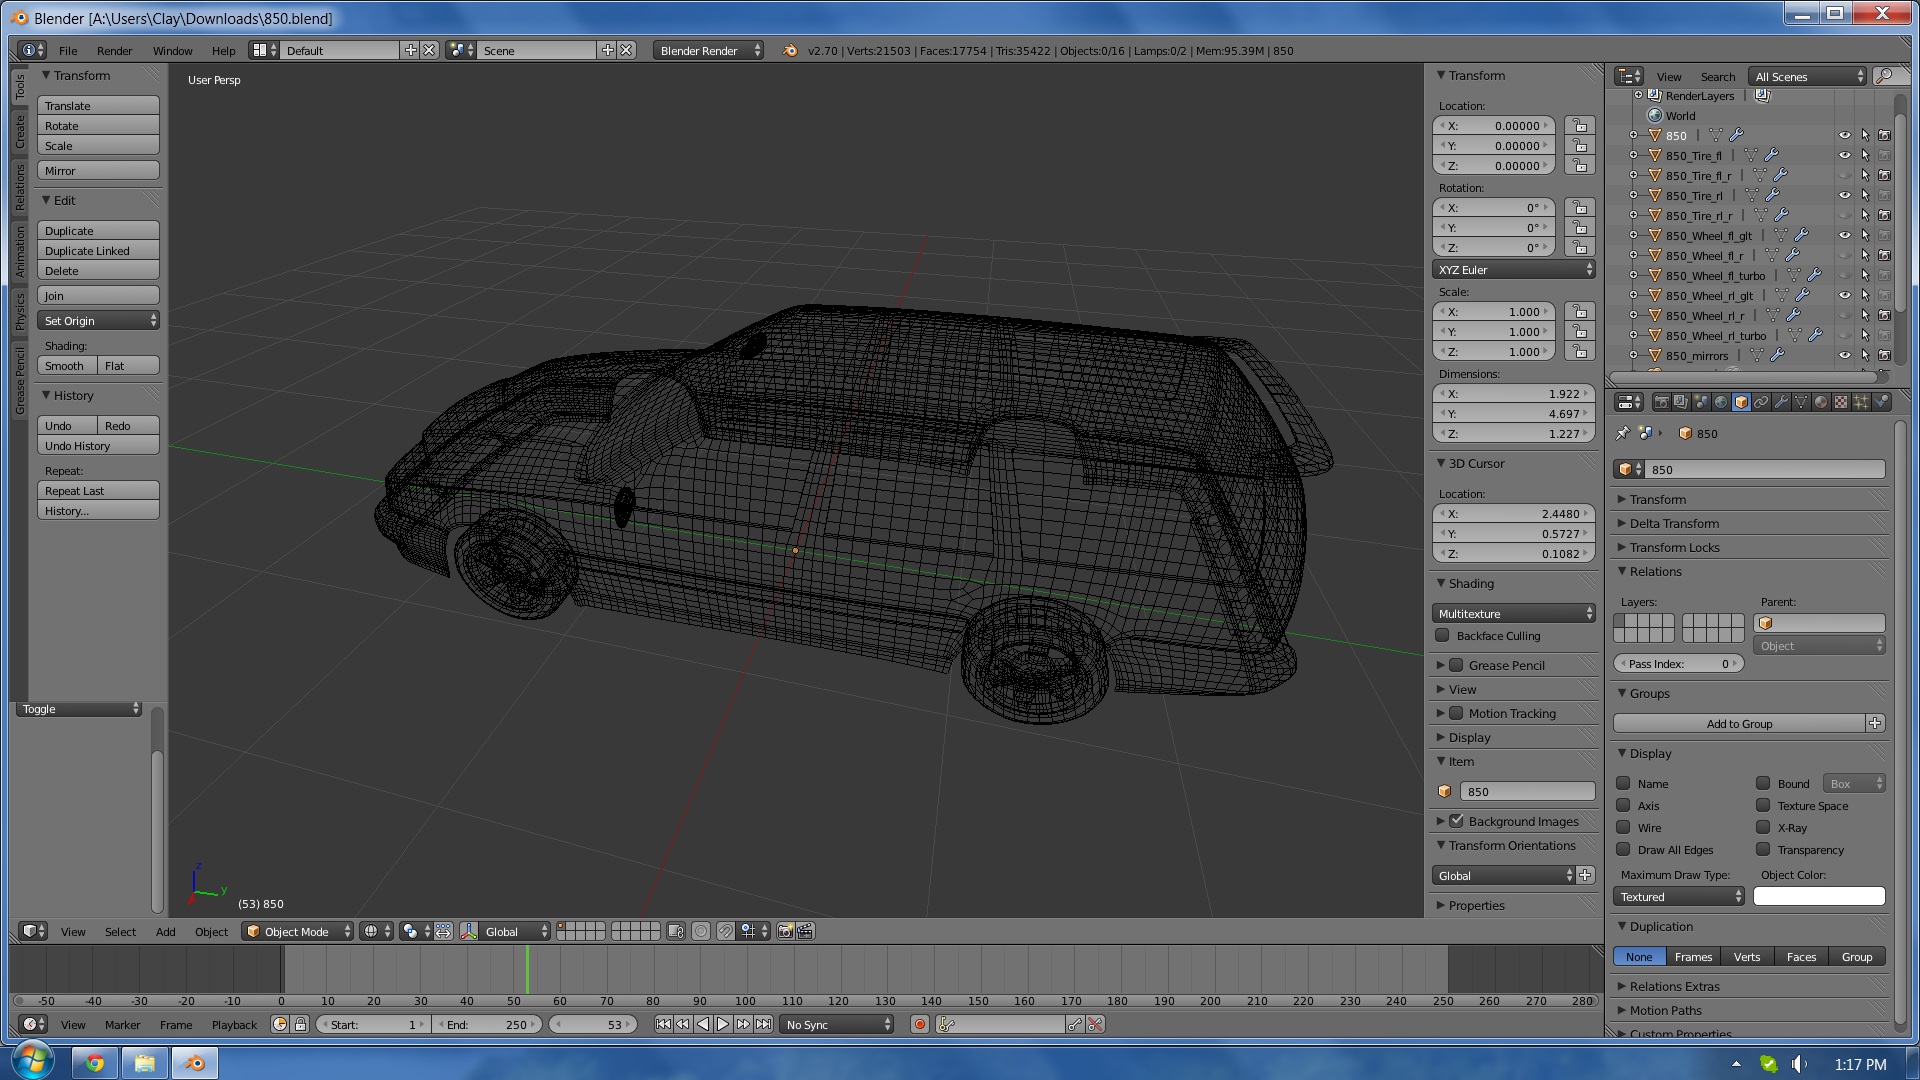
Task: Click the Duplicate Linked button
Action: coord(98,251)
